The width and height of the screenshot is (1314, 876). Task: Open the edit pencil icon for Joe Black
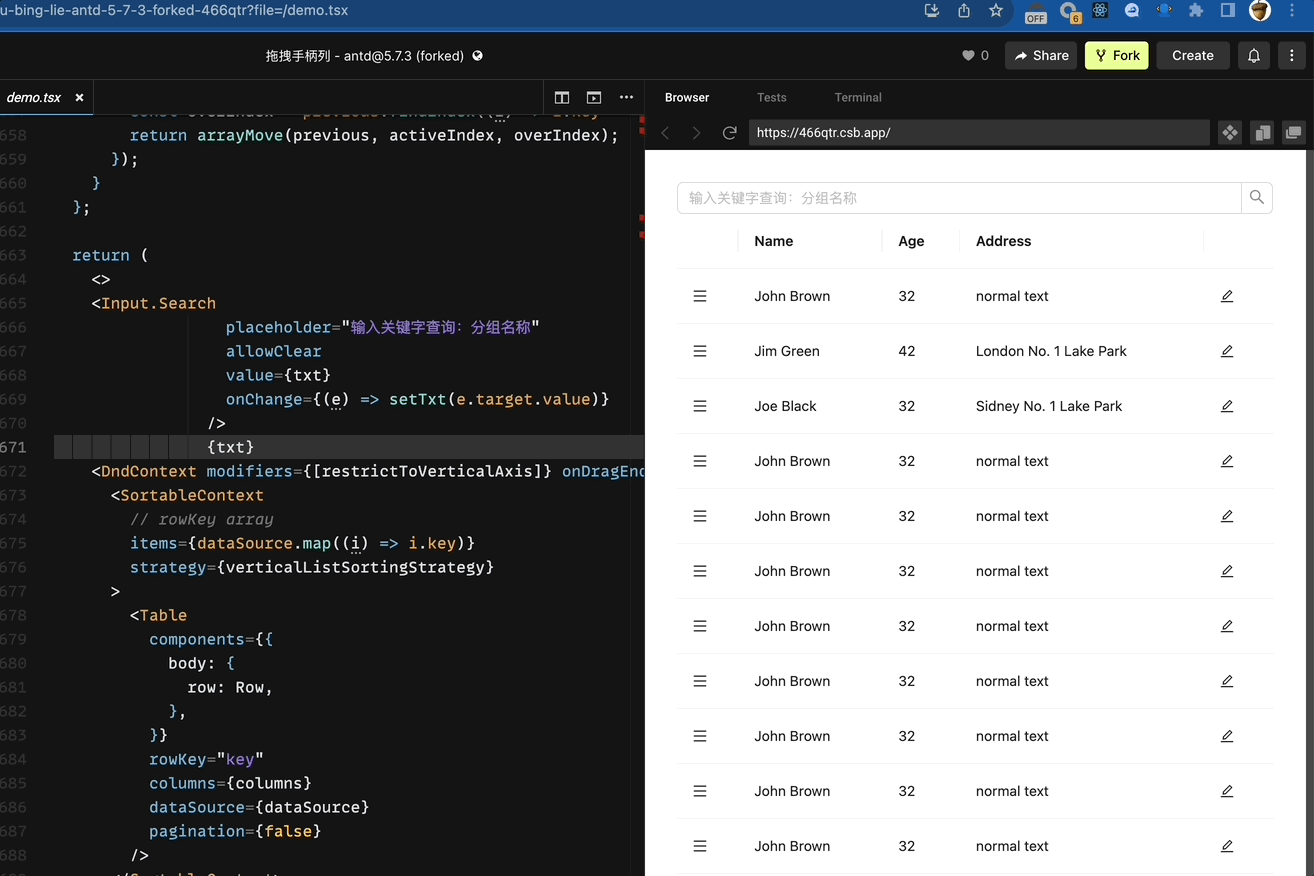(1227, 406)
